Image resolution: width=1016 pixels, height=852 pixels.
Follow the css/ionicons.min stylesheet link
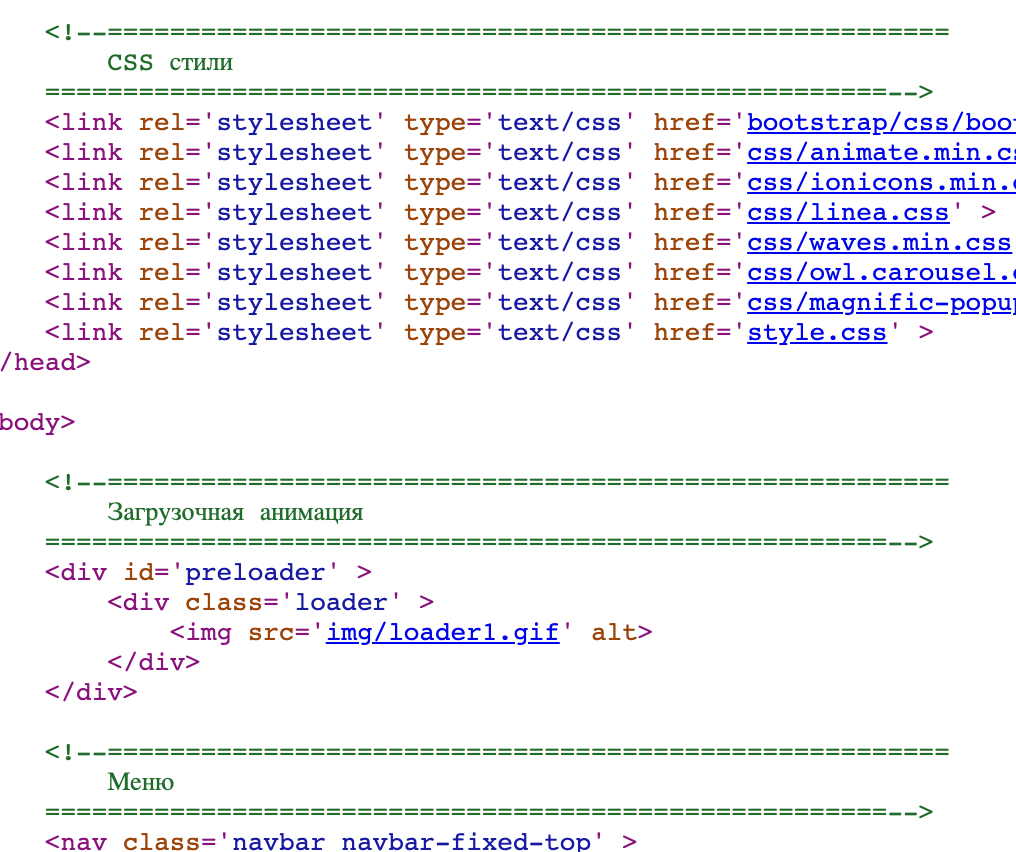tap(880, 183)
